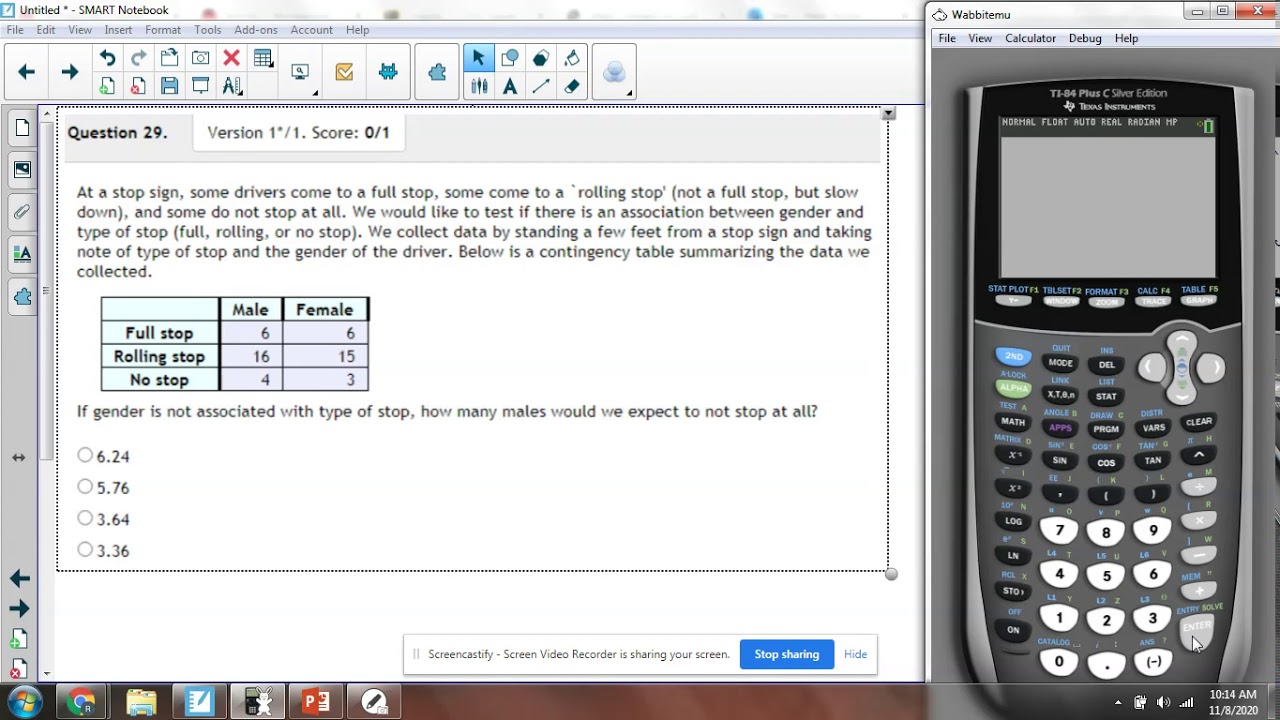Open PowerPoint from the Windows taskbar

click(x=316, y=702)
